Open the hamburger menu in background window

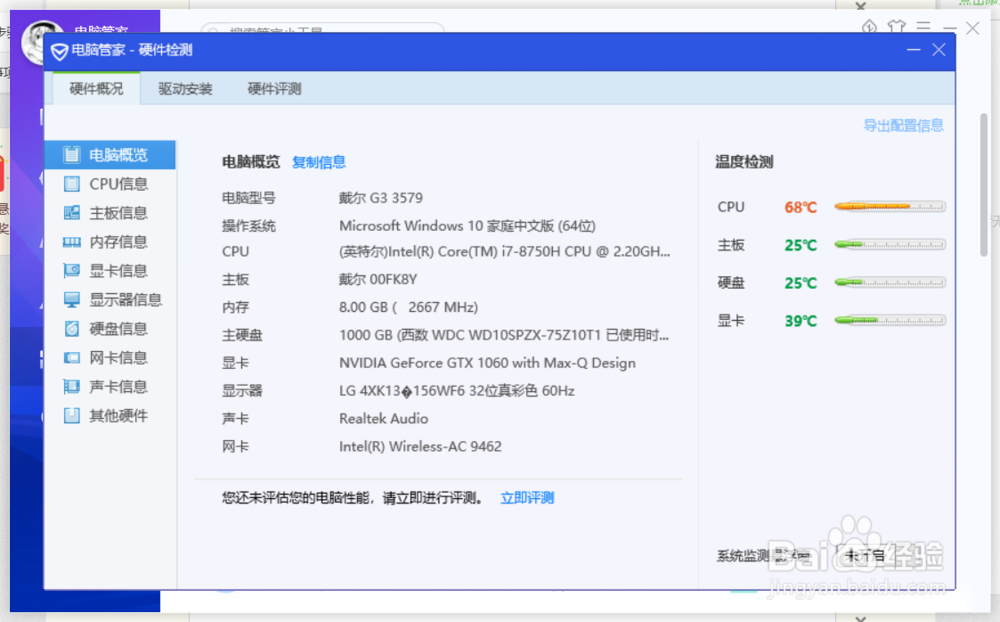[x=923, y=27]
